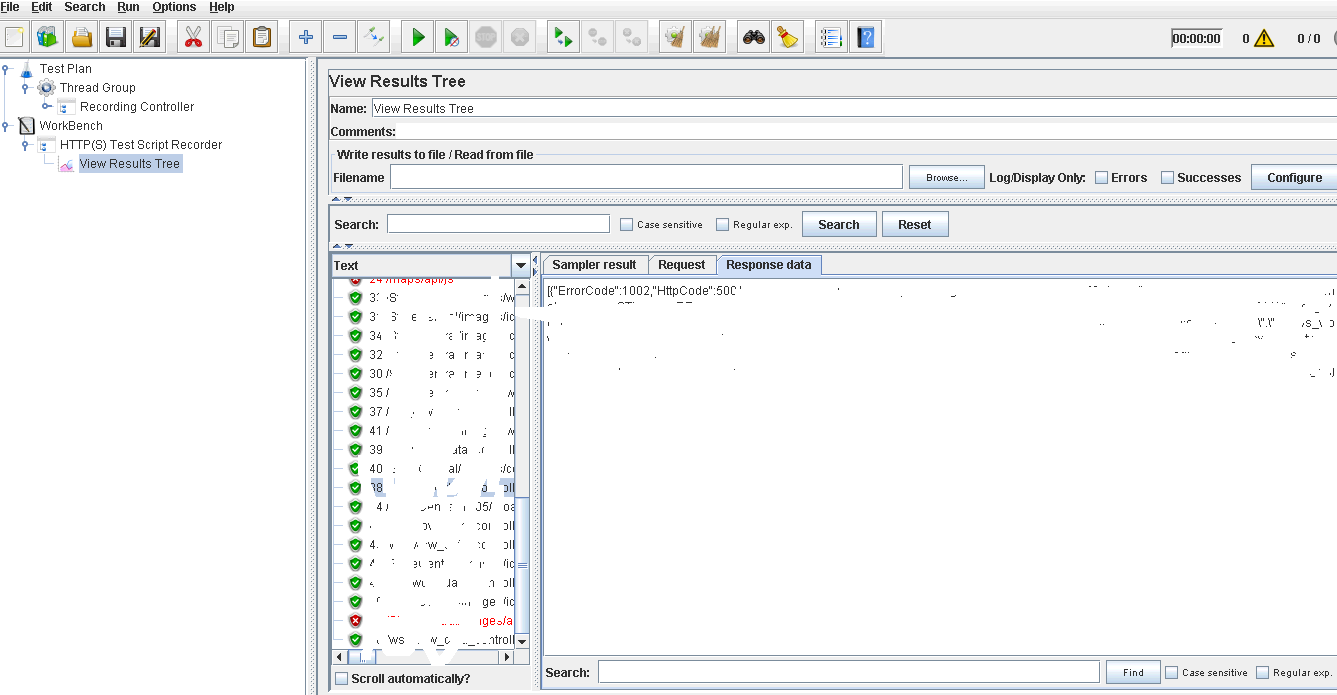Click the binoculars Search icon
The height and width of the screenshot is (695, 1337).
pos(753,38)
